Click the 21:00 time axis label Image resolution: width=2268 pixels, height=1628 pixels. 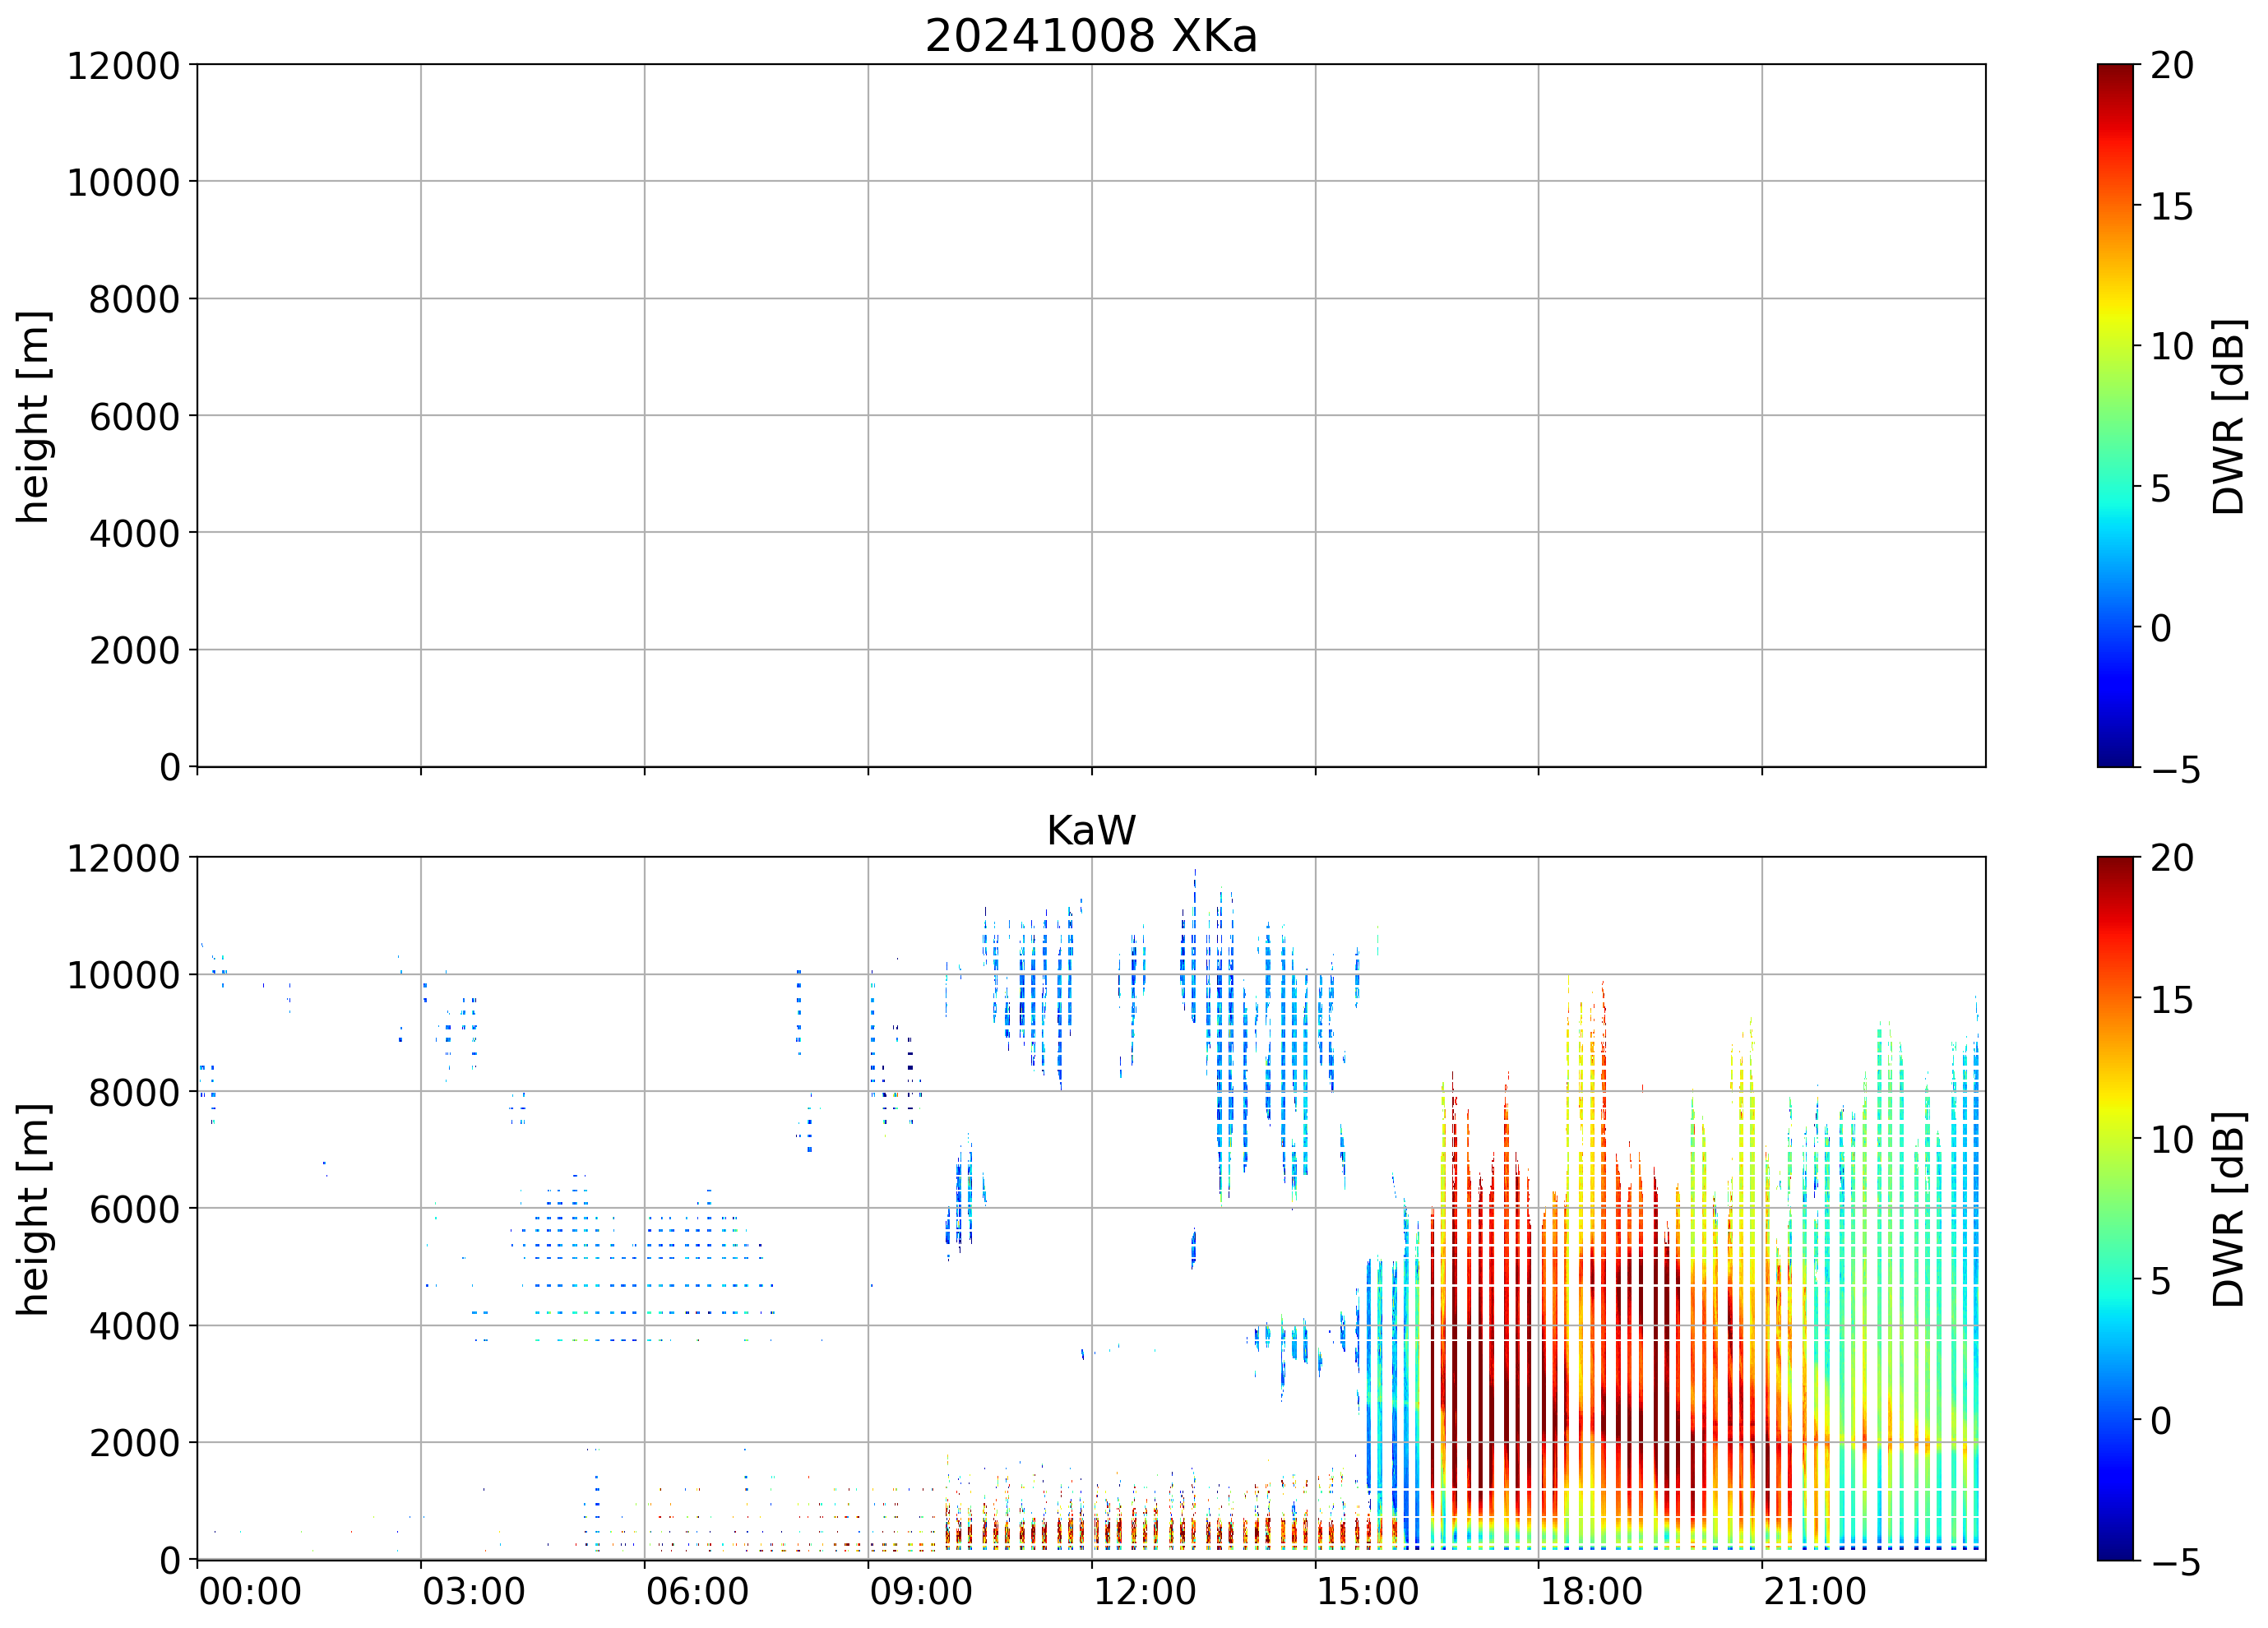tap(1814, 1591)
